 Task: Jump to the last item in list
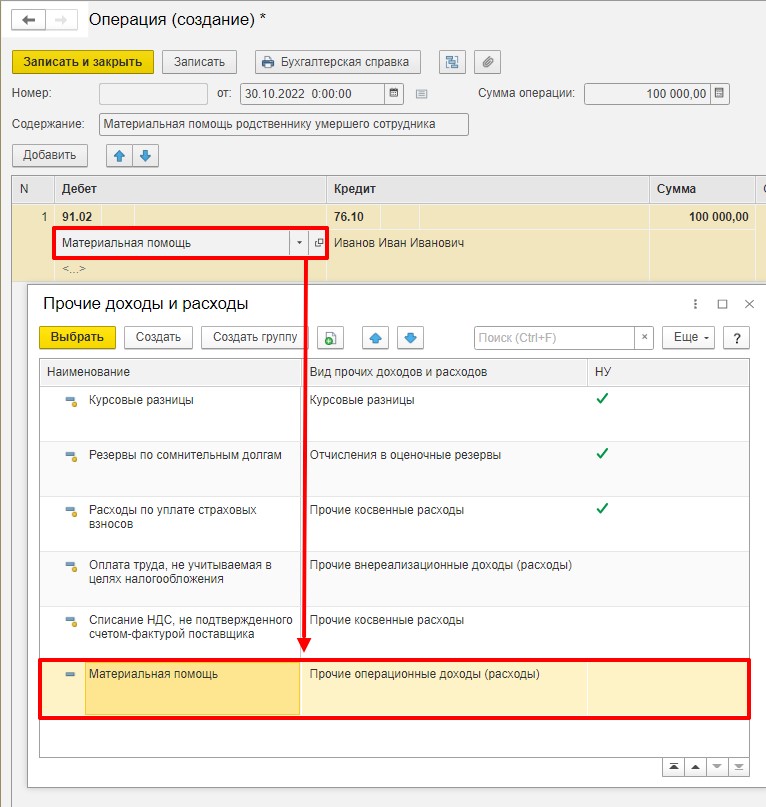[x=739, y=767]
